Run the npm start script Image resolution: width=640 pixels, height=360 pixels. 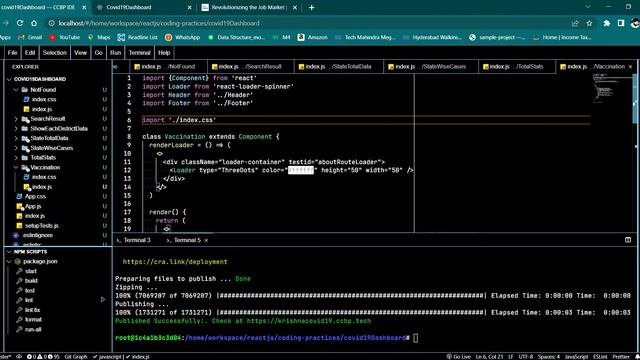(x=31, y=271)
